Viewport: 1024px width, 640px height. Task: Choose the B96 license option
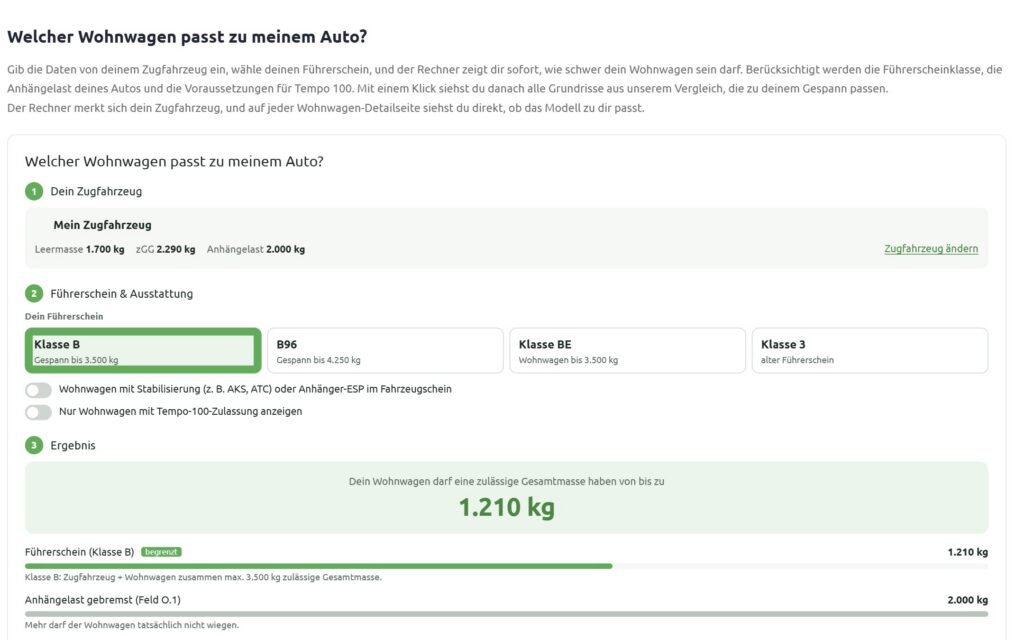(385, 351)
